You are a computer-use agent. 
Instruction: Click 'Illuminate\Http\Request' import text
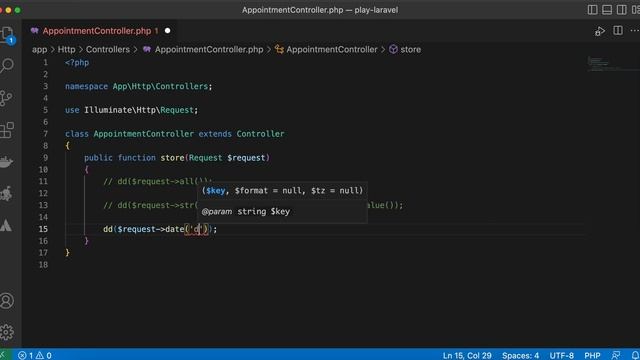coord(139,110)
